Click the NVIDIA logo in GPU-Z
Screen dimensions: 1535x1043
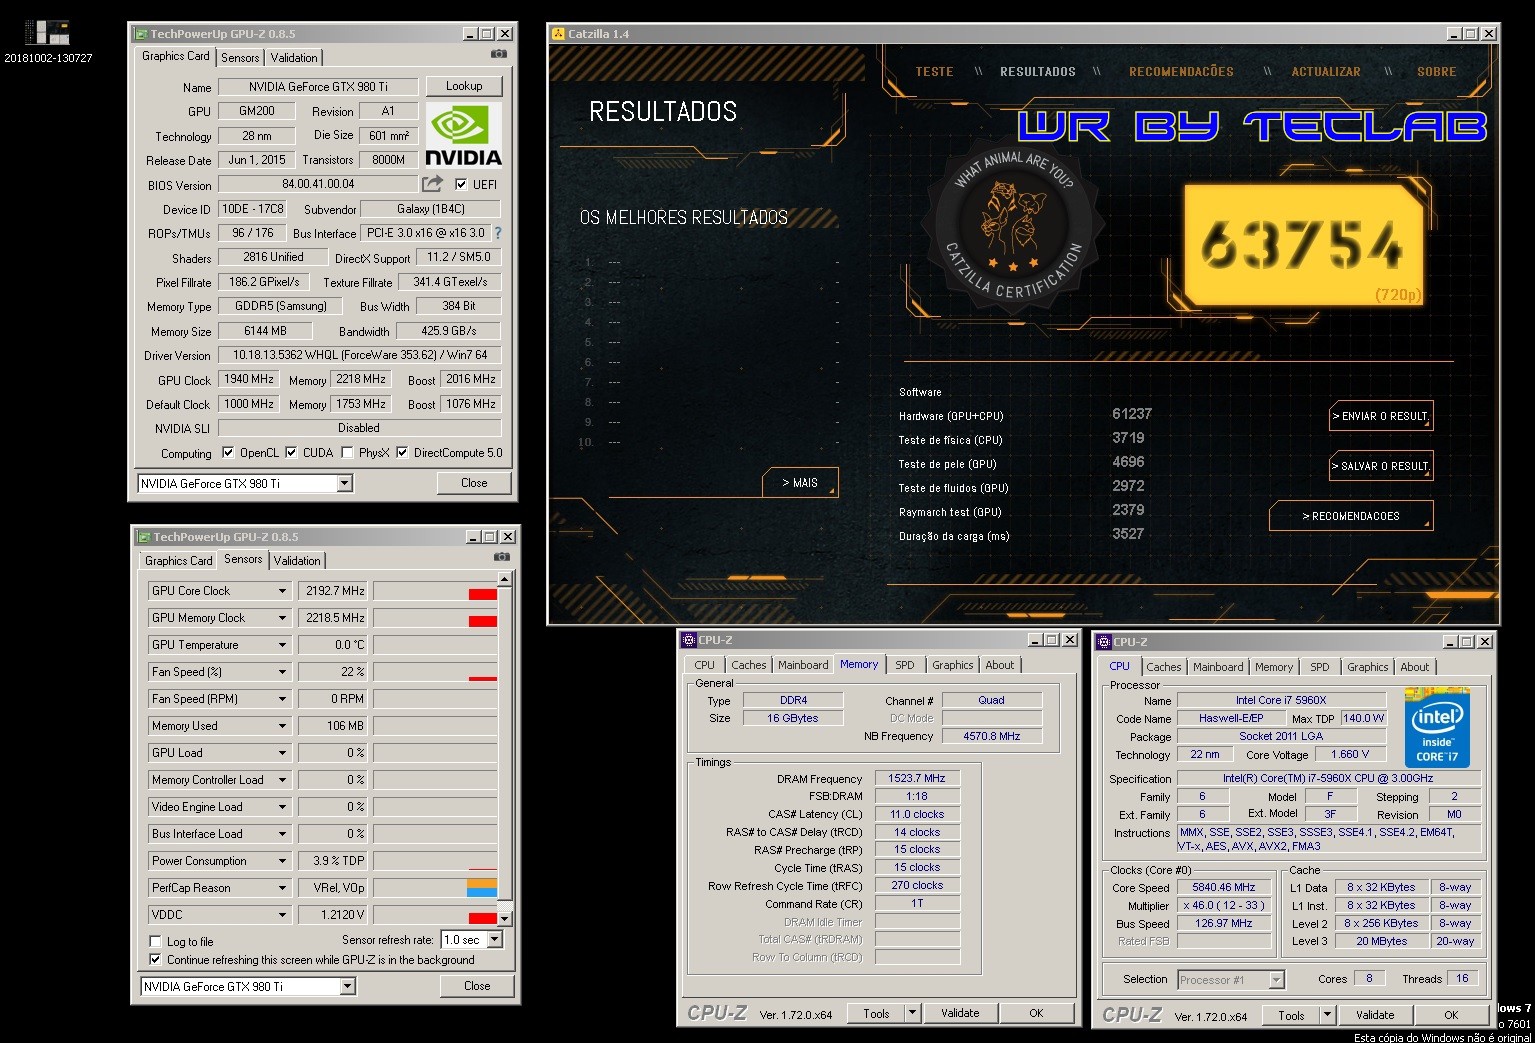click(463, 135)
